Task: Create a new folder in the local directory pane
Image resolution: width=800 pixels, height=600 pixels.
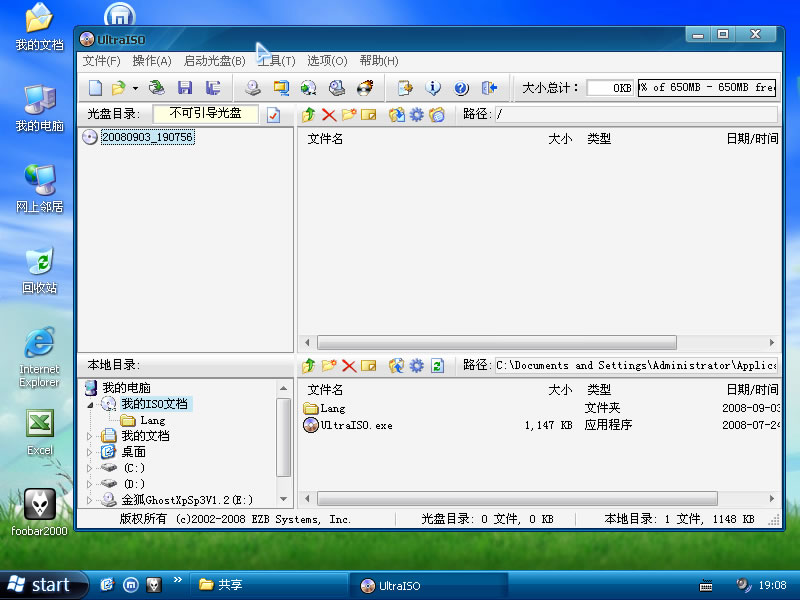Action: 329,365
